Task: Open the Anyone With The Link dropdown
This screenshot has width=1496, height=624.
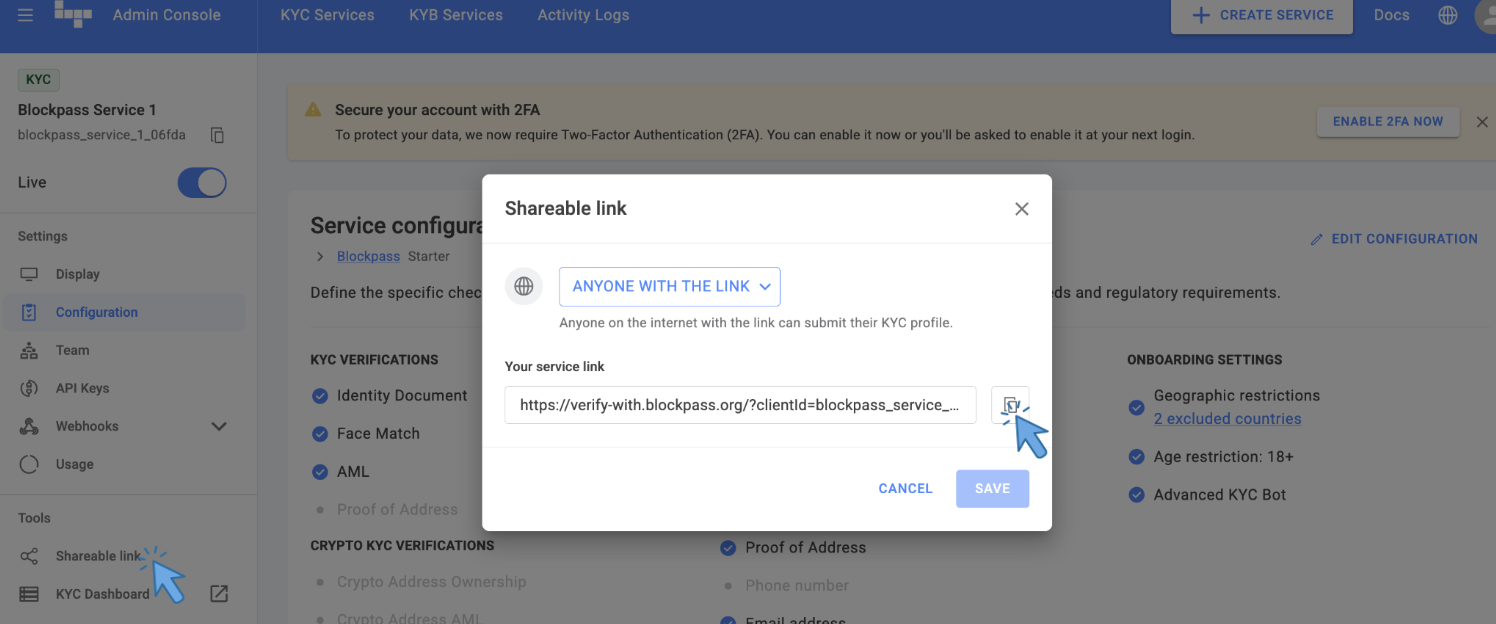Action: click(x=670, y=286)
